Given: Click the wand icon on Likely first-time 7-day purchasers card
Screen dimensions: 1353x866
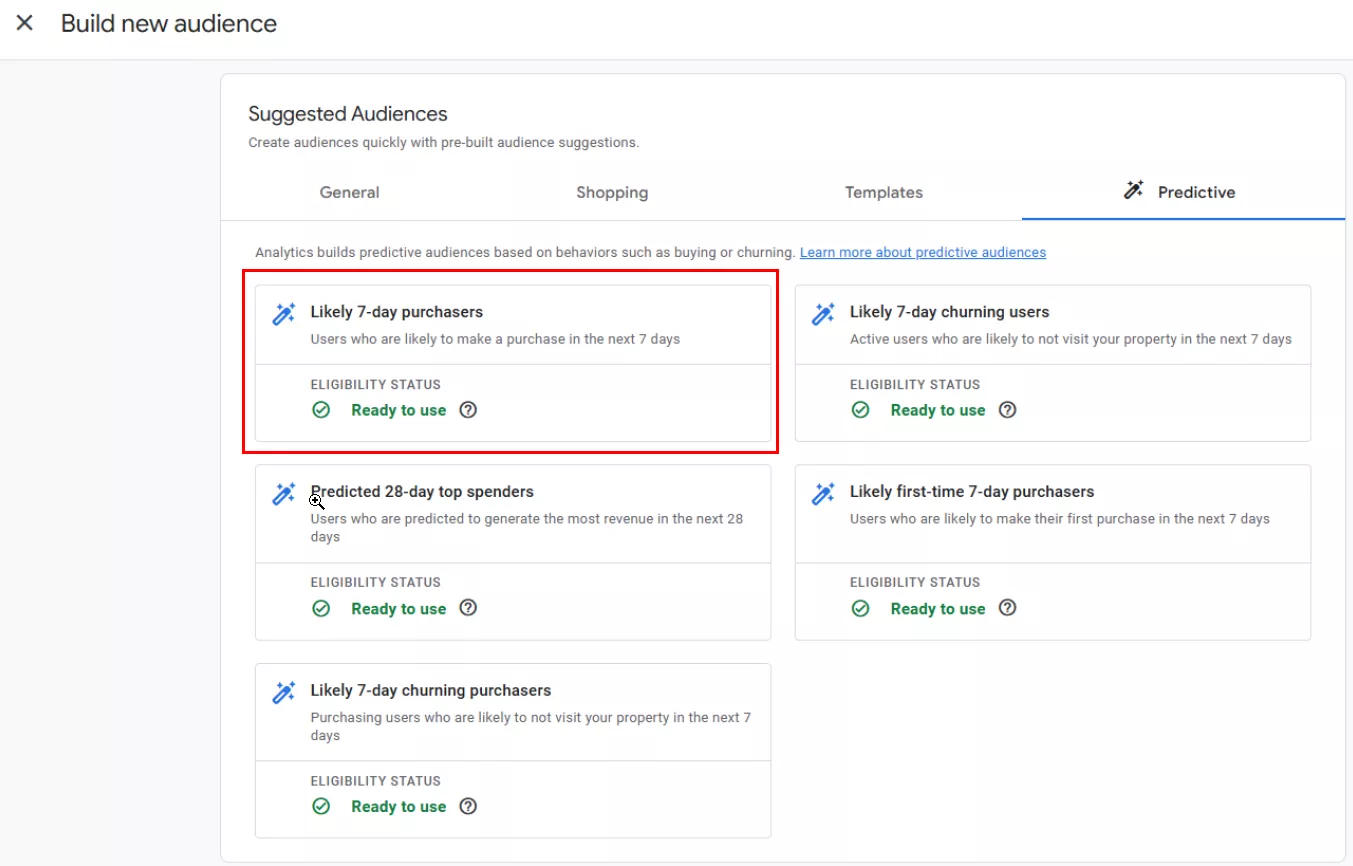Looking at the screenshot, I should pos(823,493).
